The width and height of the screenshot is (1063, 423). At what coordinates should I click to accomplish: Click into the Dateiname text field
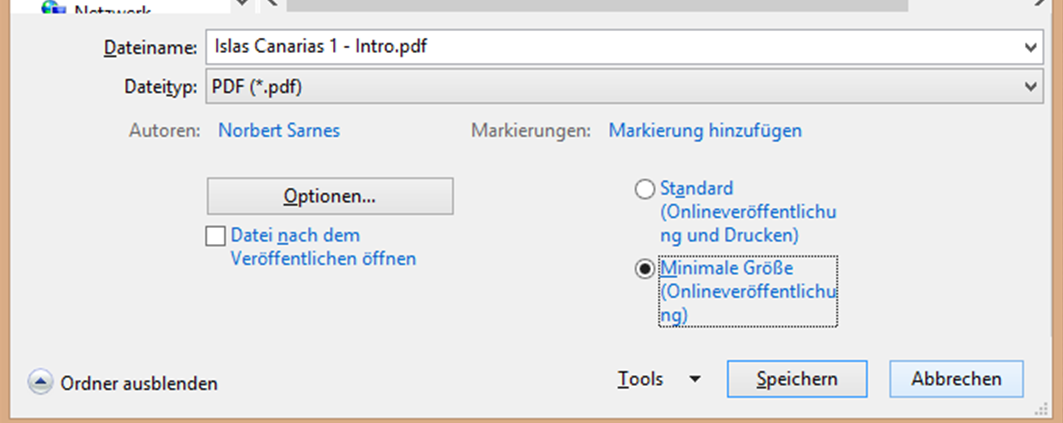coord(600,47)
